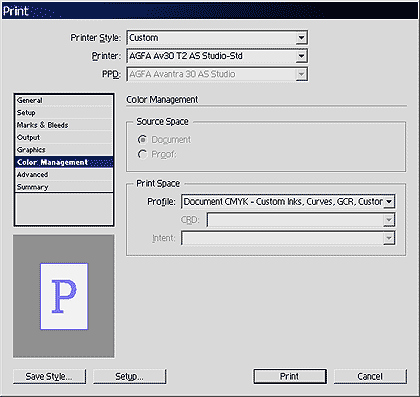Screen dimensions: 420x397
Task: Open the Advanced panel
Action: click(x=64, y=174)
